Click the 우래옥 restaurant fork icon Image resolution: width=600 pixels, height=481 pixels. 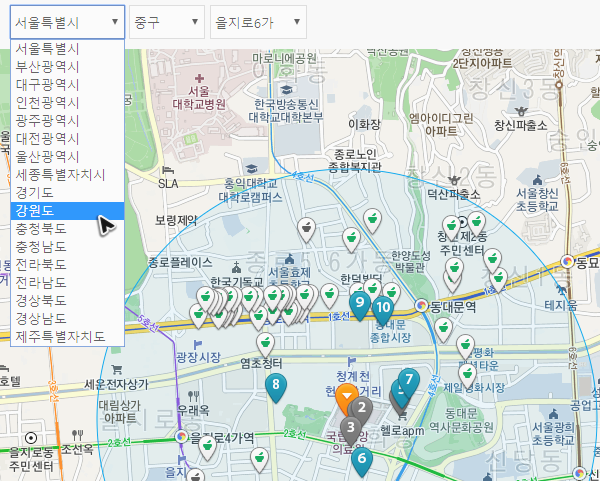(x=194, y=395)
